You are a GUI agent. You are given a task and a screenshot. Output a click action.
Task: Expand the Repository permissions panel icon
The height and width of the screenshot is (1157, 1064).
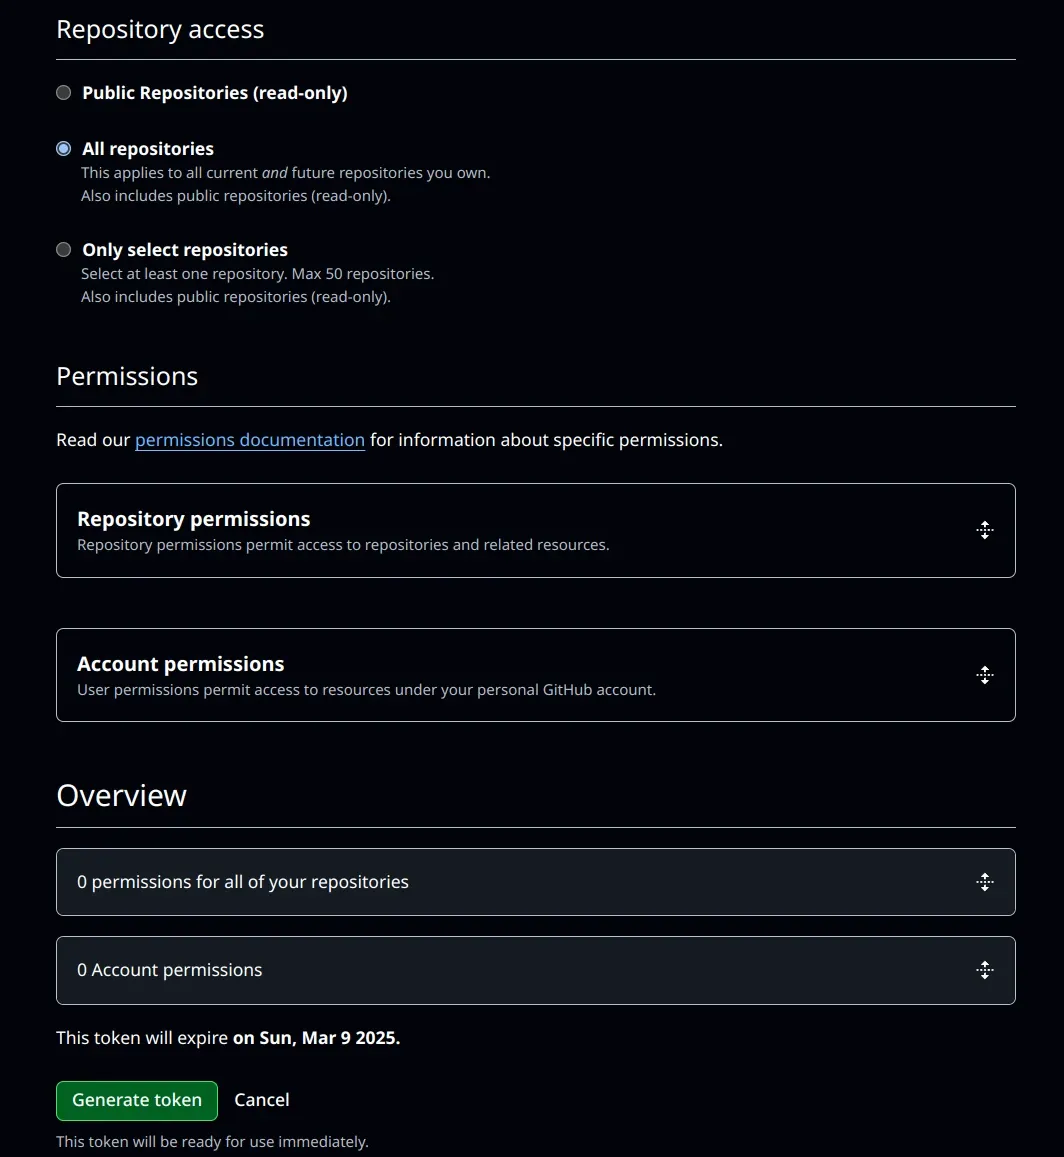point(985,530)
